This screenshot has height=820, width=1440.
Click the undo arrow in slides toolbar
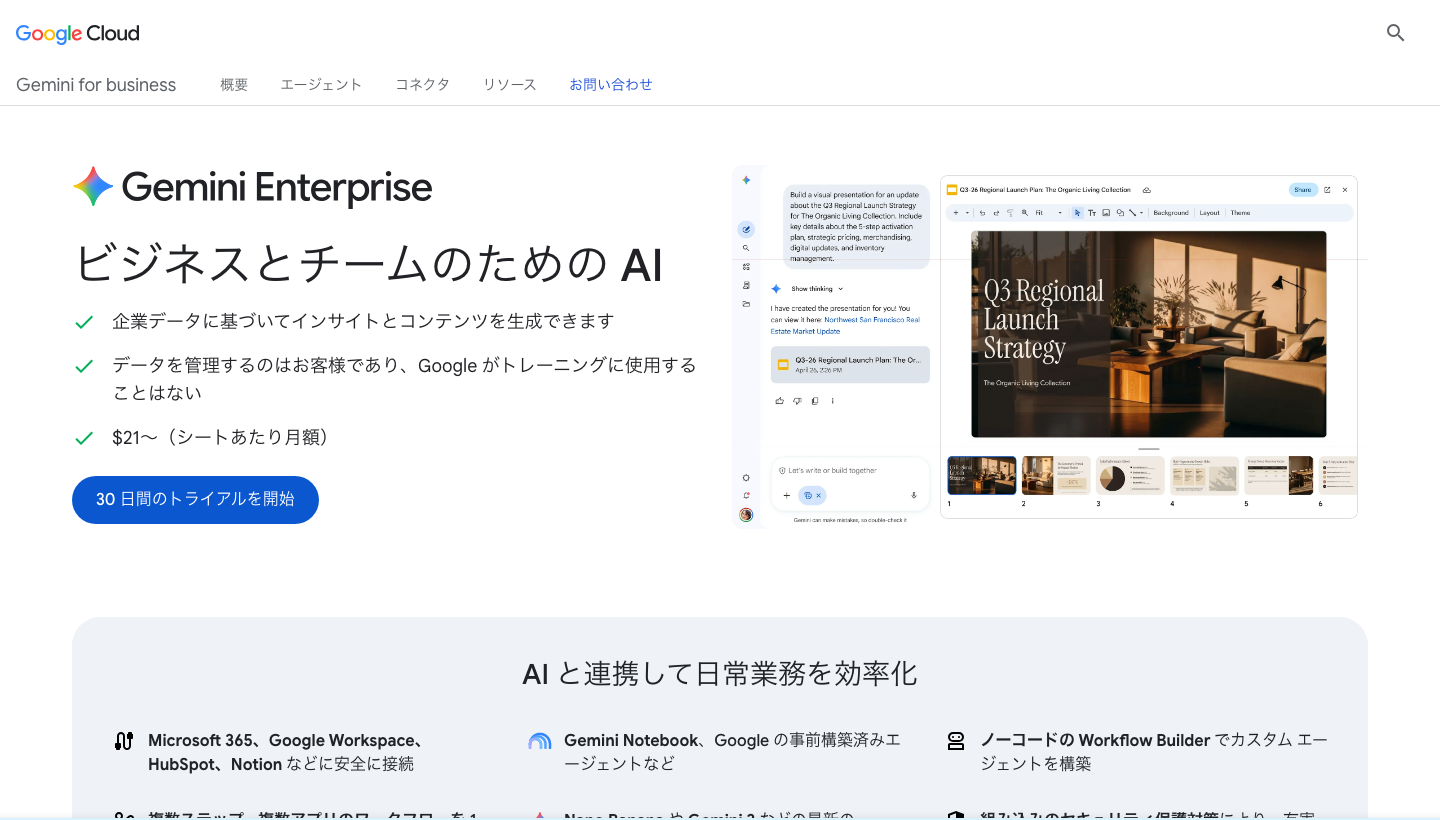click(x=982, y=213)
